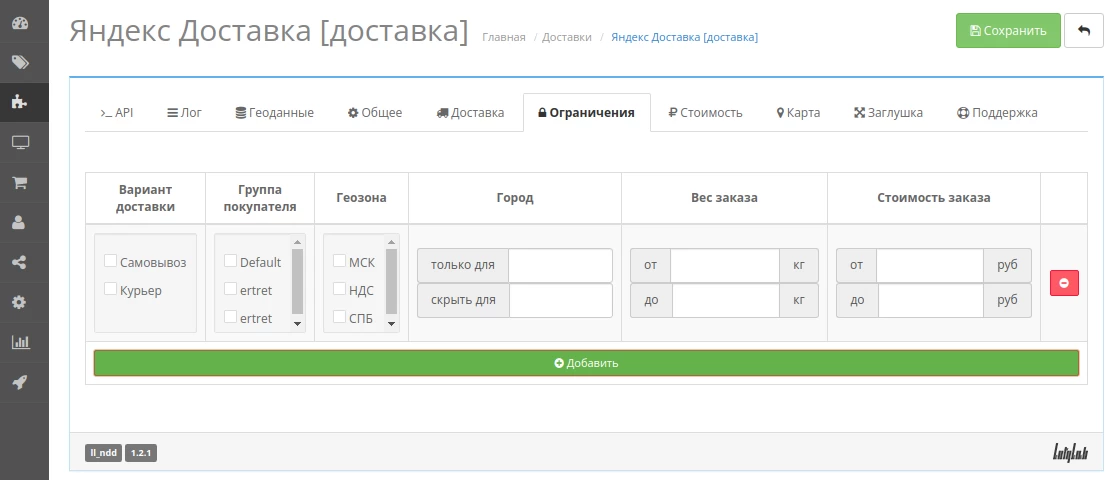
Task: Focus the Стоимость заказа до input
Action: tap(931, 301)
